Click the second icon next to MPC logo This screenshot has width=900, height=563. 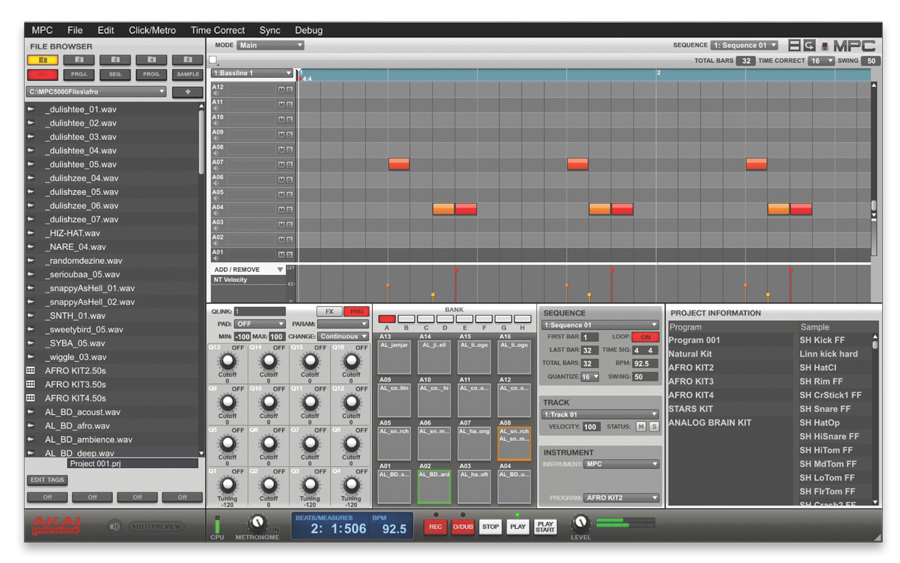click(x=809, y=45)
